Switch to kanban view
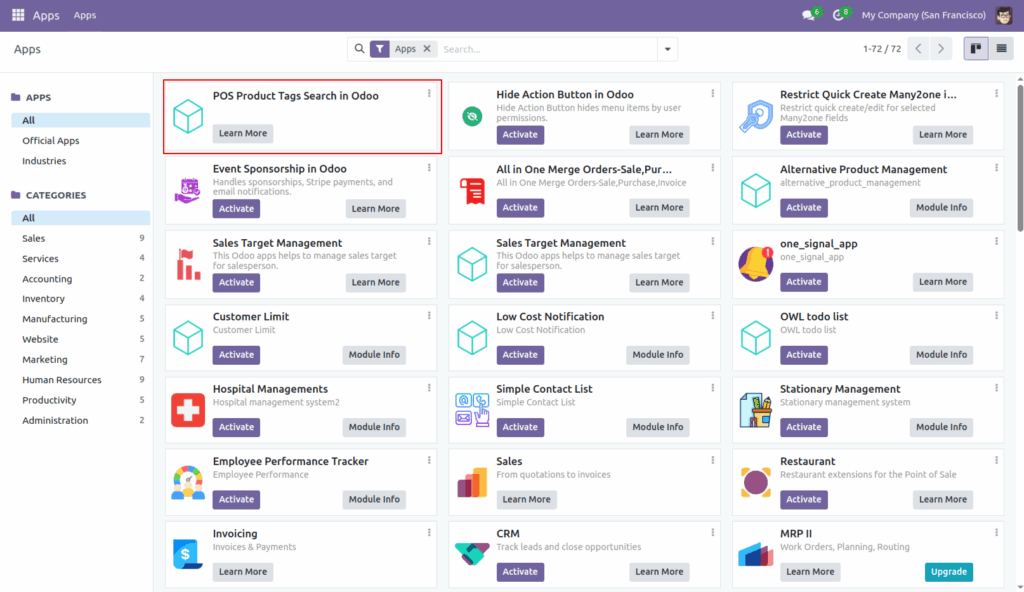The width and height of the screenshot is (1024, 592). pyautogui.click(x=975, y=48)
